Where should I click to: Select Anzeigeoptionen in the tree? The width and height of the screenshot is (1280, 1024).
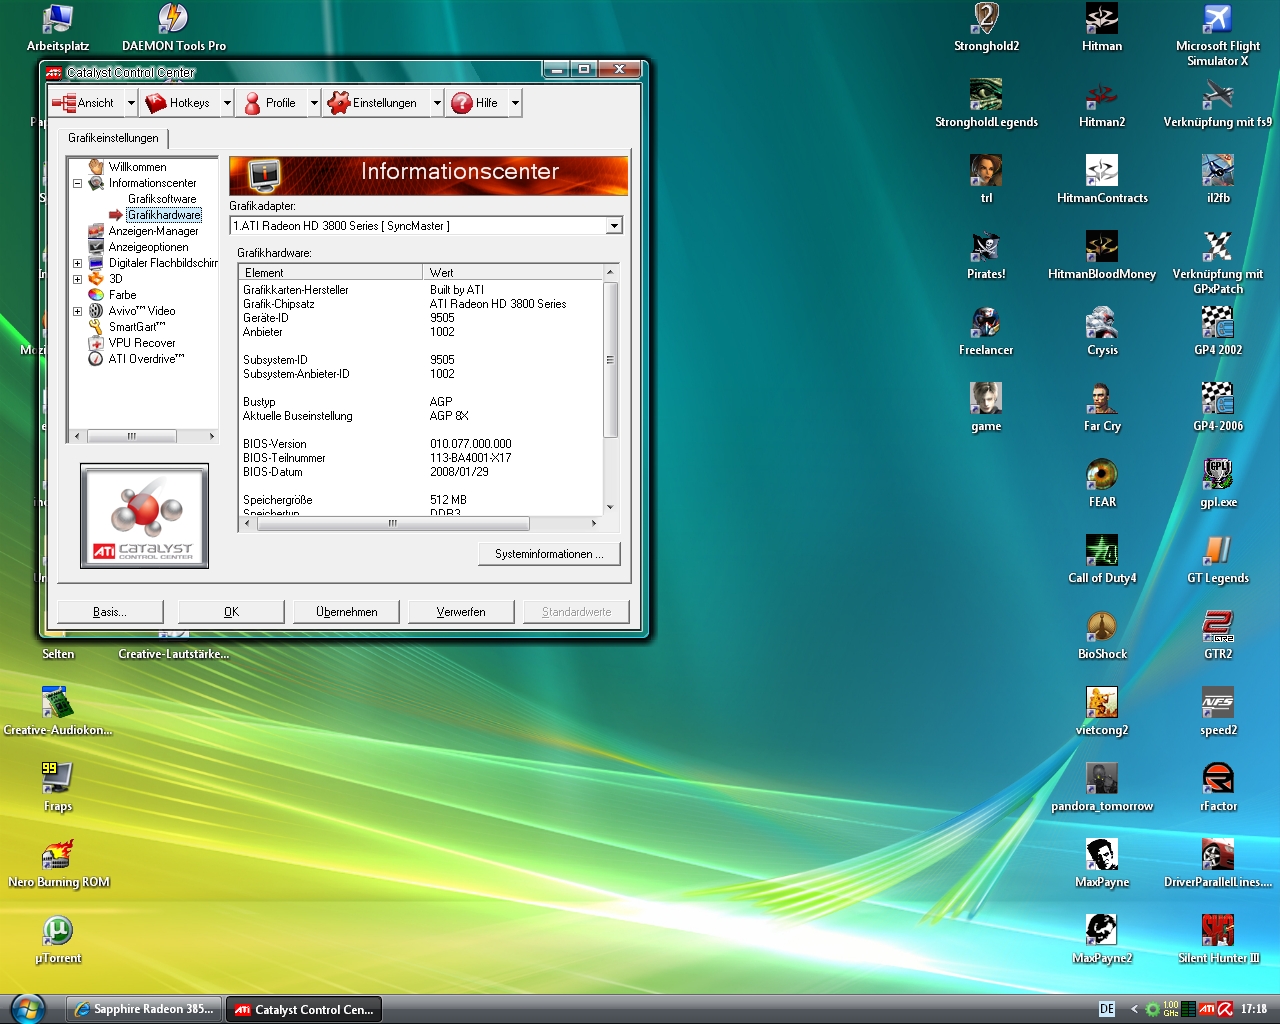coord(148,247)
